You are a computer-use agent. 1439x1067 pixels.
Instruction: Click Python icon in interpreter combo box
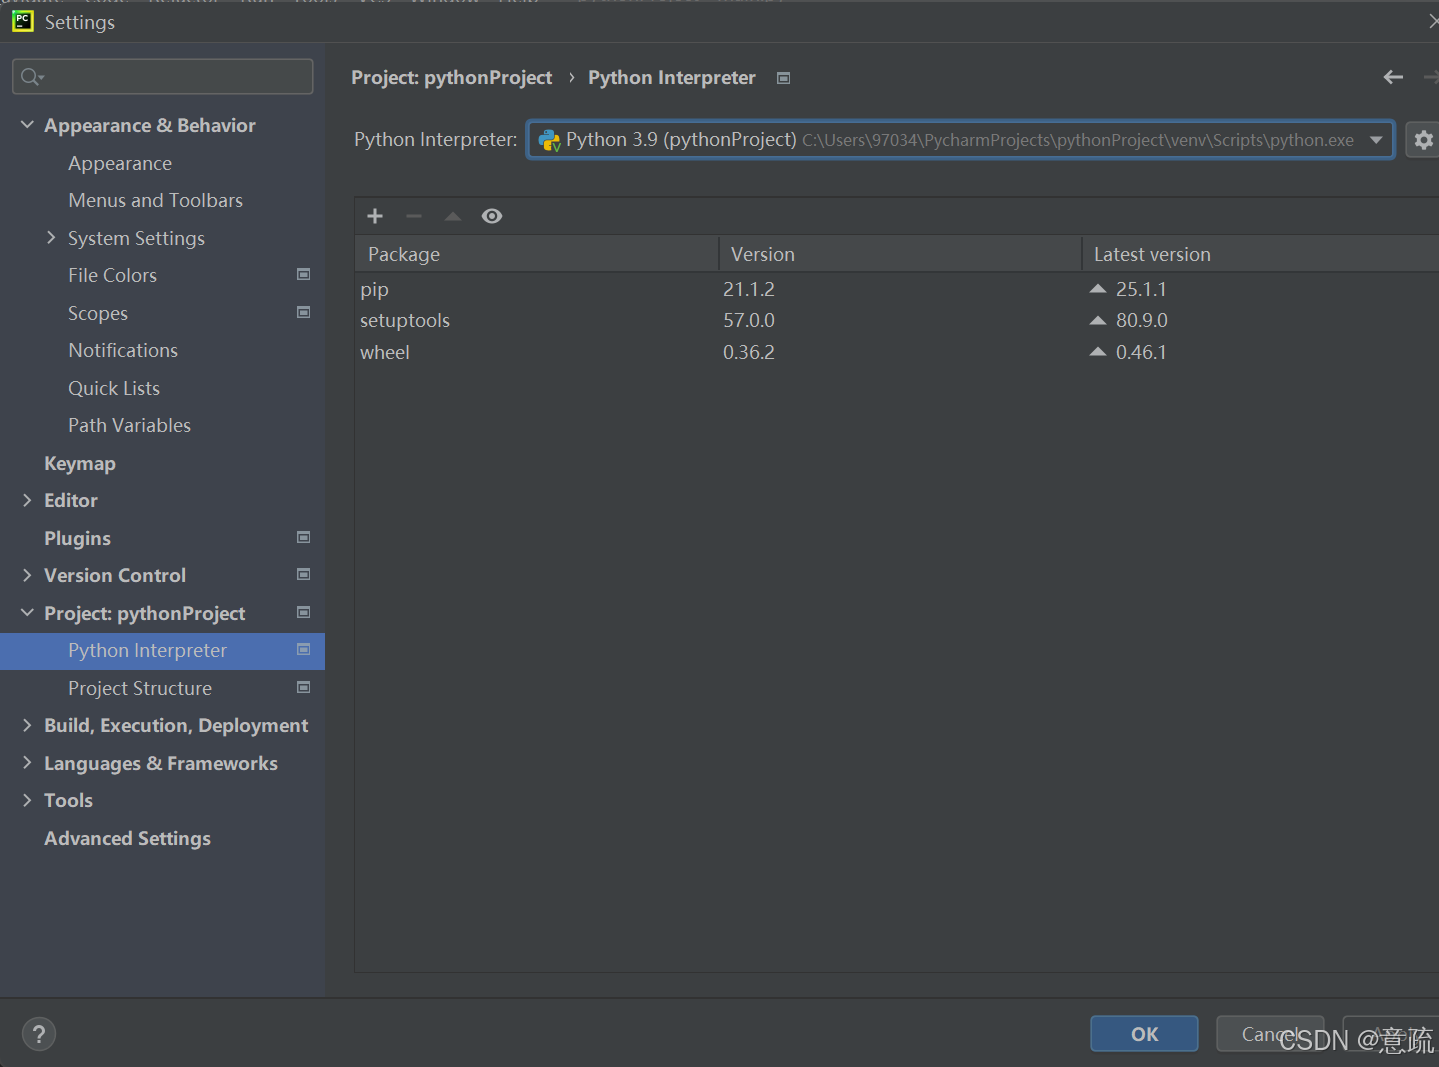549,140
